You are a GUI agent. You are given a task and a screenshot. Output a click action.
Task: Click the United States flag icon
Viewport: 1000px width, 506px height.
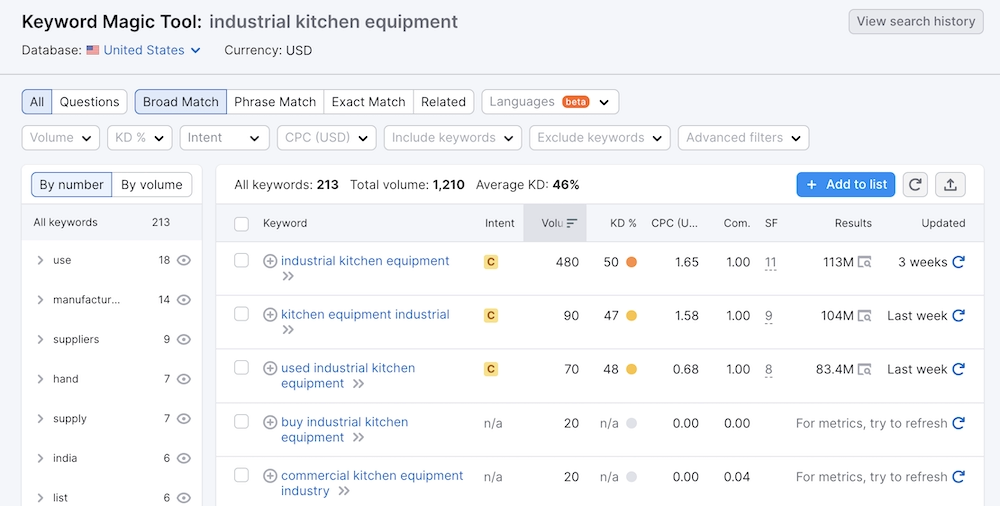[93, 50]
